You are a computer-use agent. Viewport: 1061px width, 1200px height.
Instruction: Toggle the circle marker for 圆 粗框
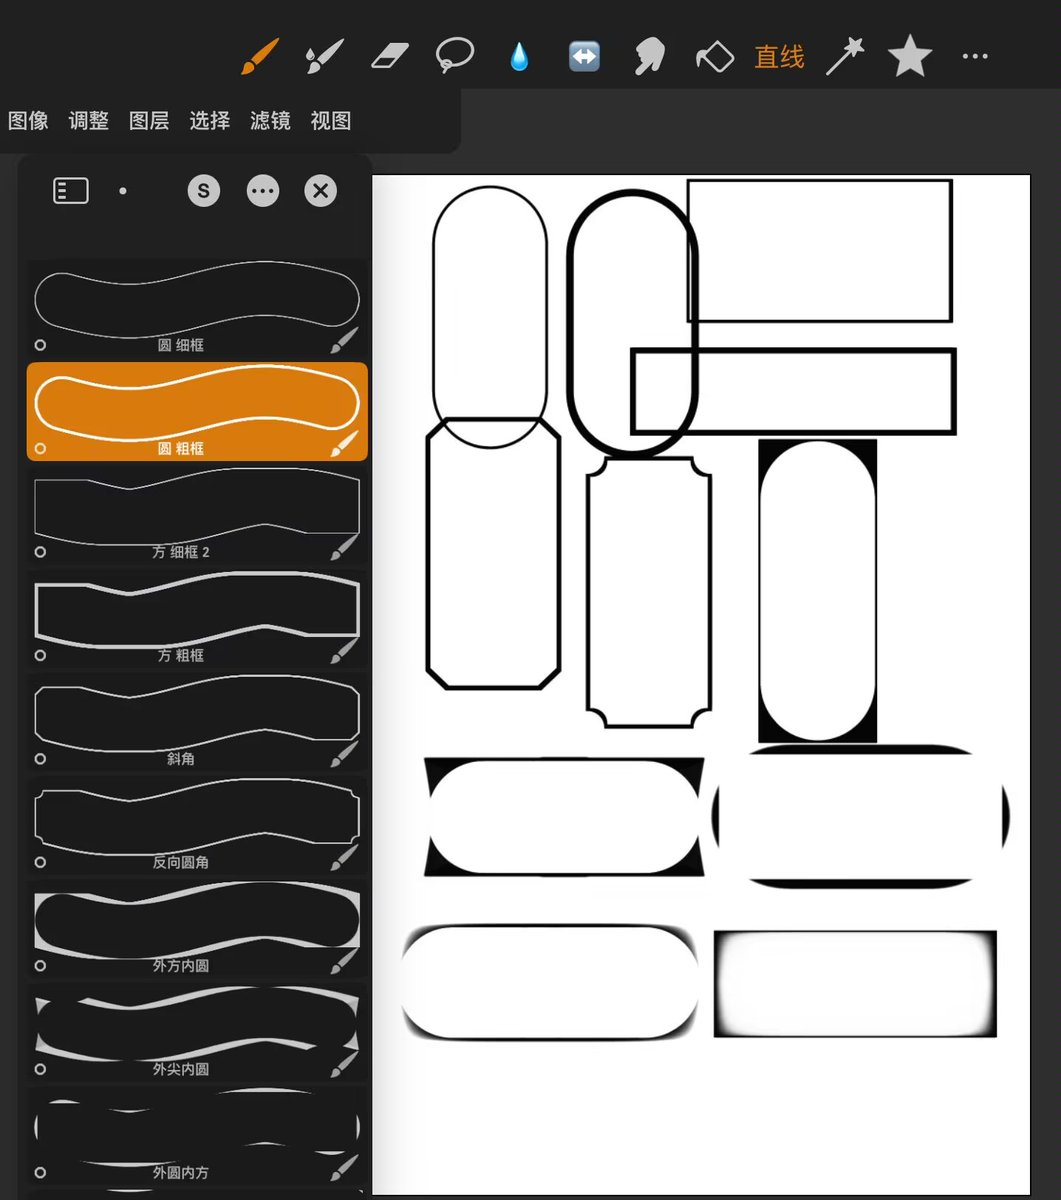(x=40, y=448)
